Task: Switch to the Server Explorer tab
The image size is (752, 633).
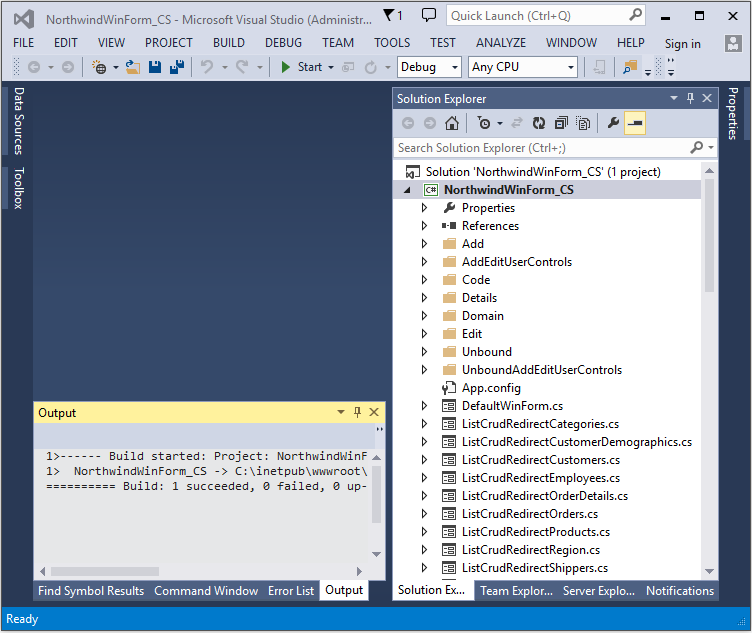Action: [x=599, y=591]
